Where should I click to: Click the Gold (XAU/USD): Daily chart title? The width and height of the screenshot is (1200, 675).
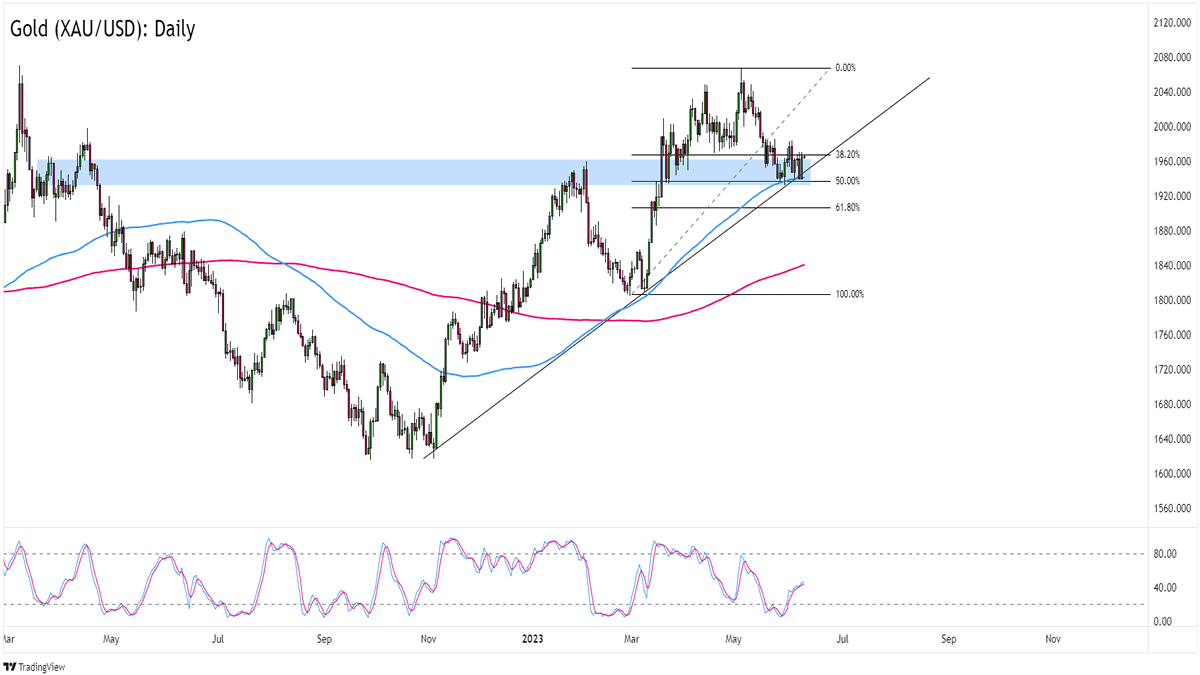tap(102, 29)
